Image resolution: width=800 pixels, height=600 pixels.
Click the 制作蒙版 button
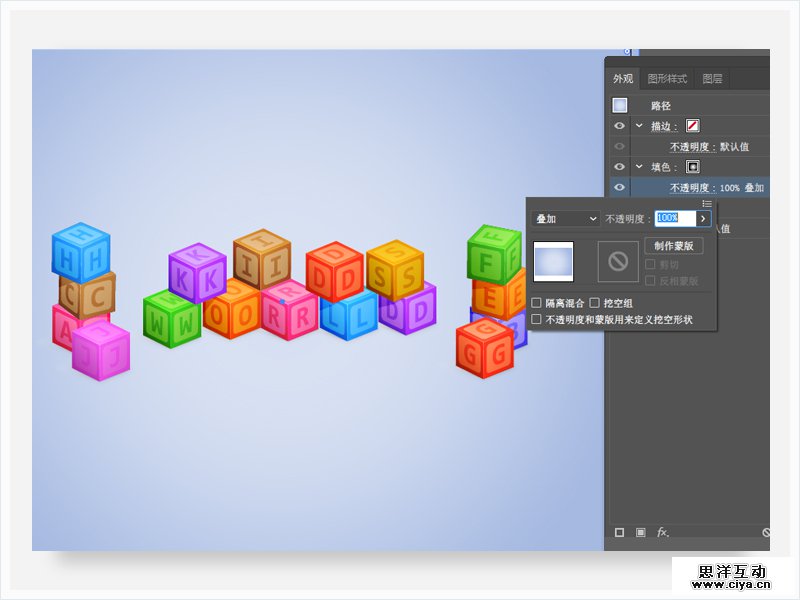[674, 246]
